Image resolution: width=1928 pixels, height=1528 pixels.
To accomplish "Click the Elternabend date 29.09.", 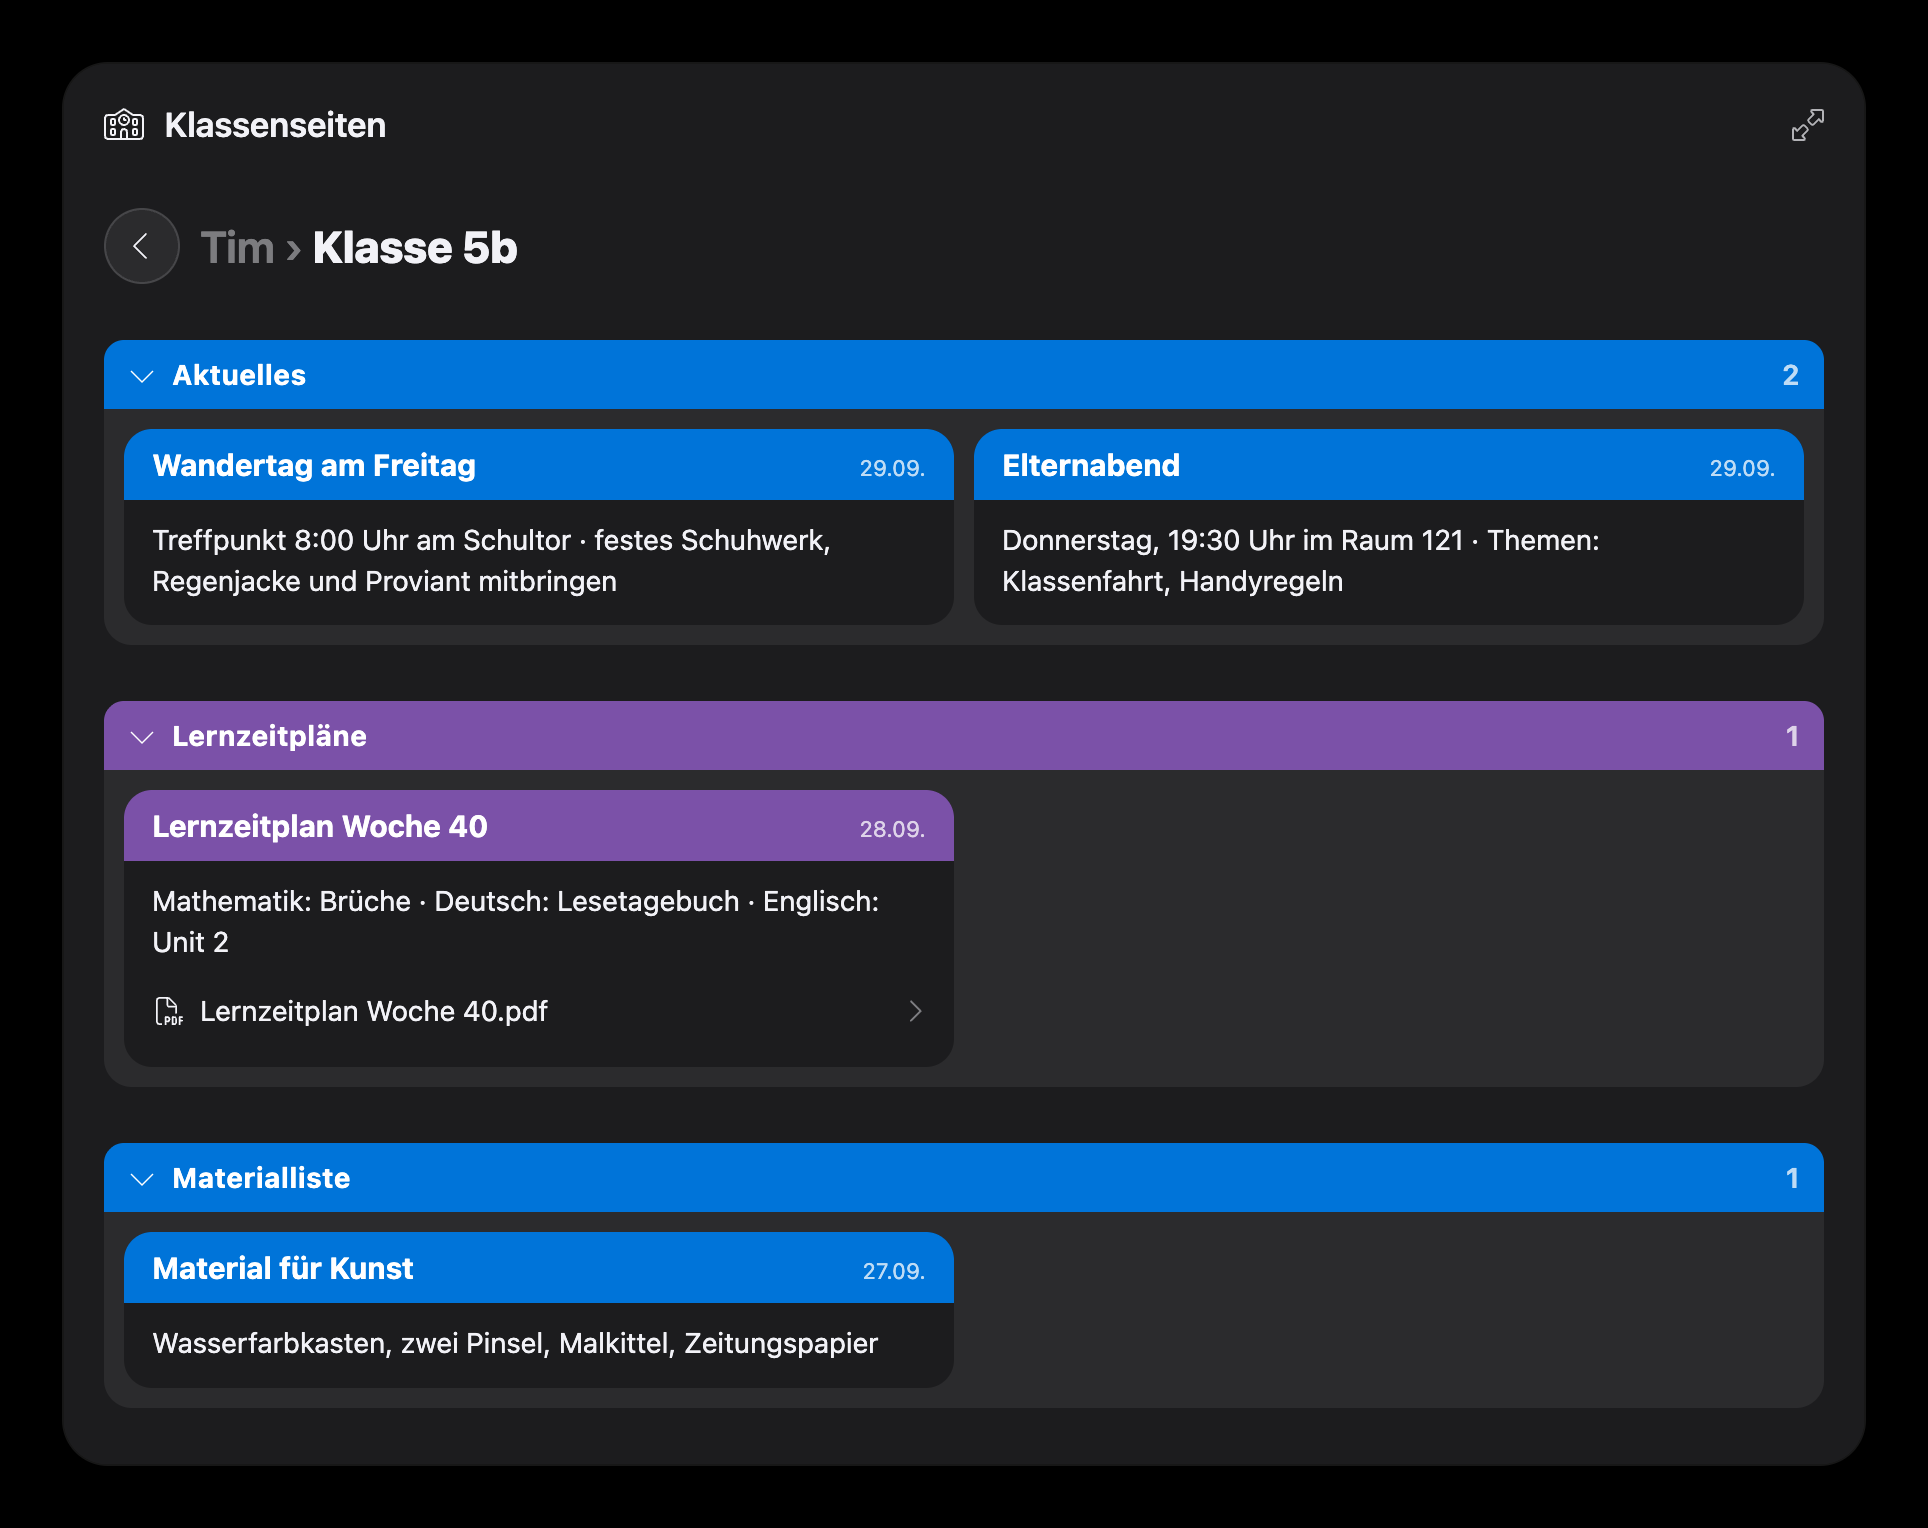I will tap(1742, 468).
